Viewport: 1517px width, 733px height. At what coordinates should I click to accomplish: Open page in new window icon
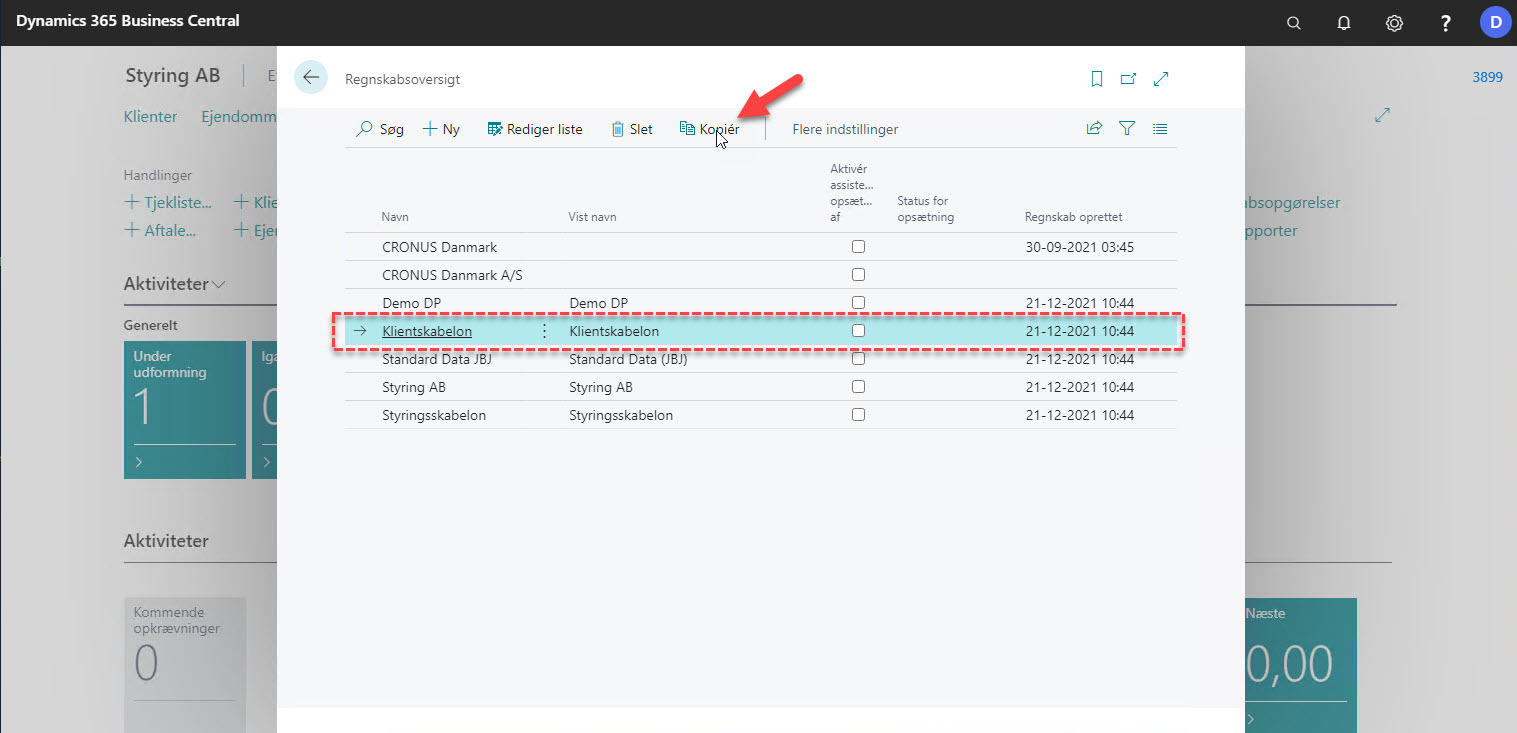click(1128, 79)
